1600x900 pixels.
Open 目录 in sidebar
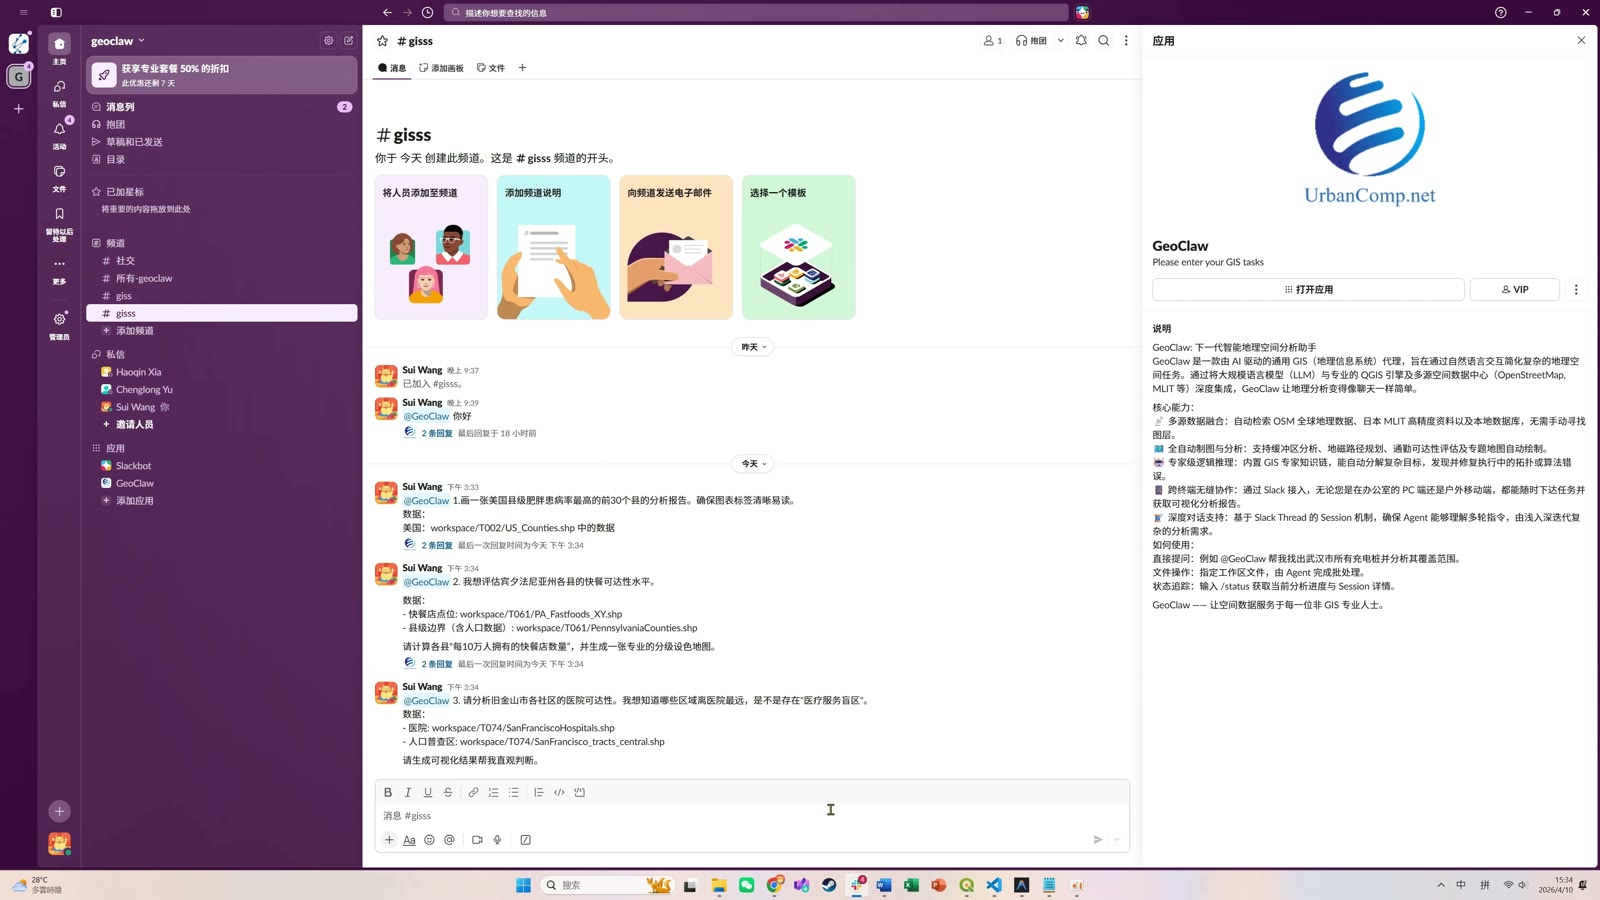[221, 159]
